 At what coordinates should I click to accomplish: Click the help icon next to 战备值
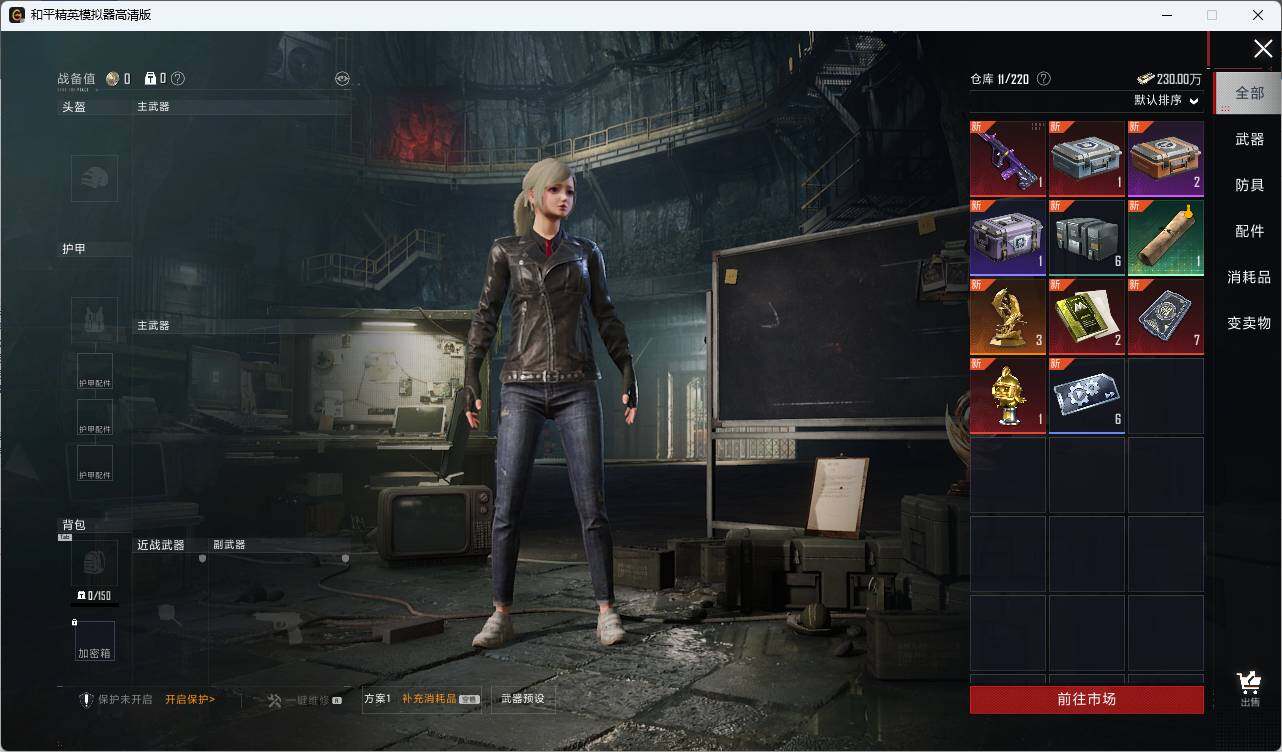[x=178, y=79]
